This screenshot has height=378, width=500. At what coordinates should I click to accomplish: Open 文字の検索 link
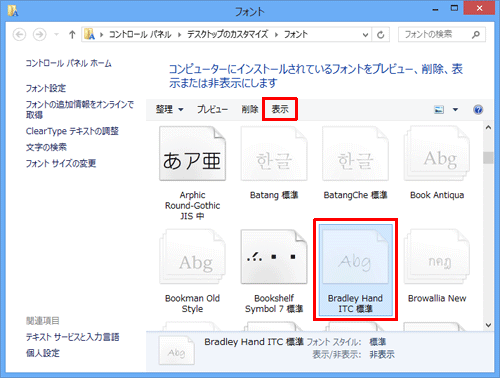pos(46,147)
